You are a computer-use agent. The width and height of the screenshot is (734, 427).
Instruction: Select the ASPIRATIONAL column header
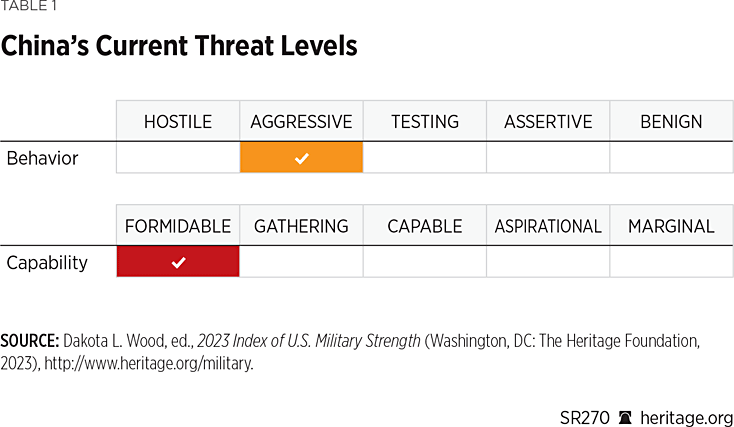tap(548, 226)
